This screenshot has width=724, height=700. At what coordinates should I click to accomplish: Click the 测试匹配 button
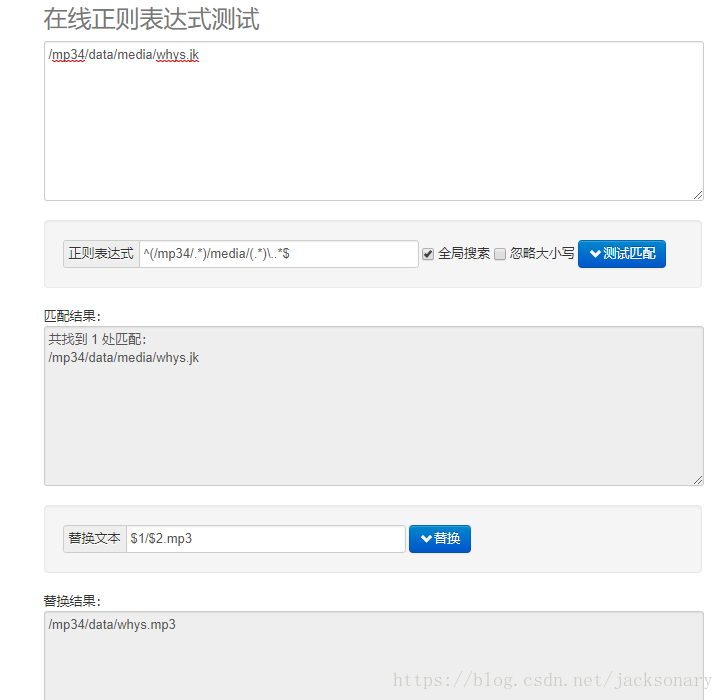coord(621,253)
